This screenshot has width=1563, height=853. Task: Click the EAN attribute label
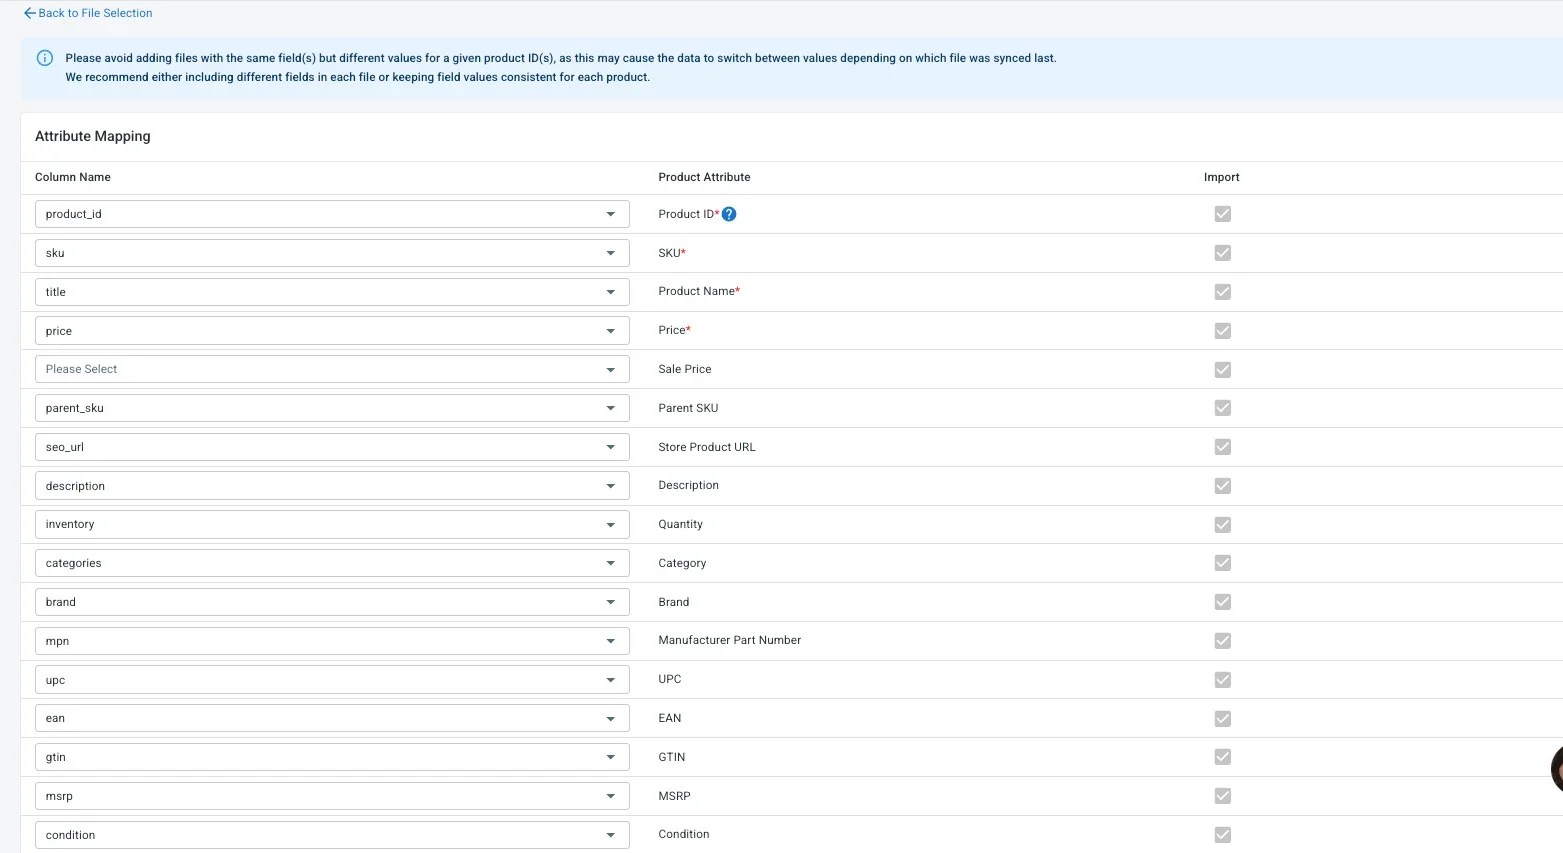pos(670,718)
